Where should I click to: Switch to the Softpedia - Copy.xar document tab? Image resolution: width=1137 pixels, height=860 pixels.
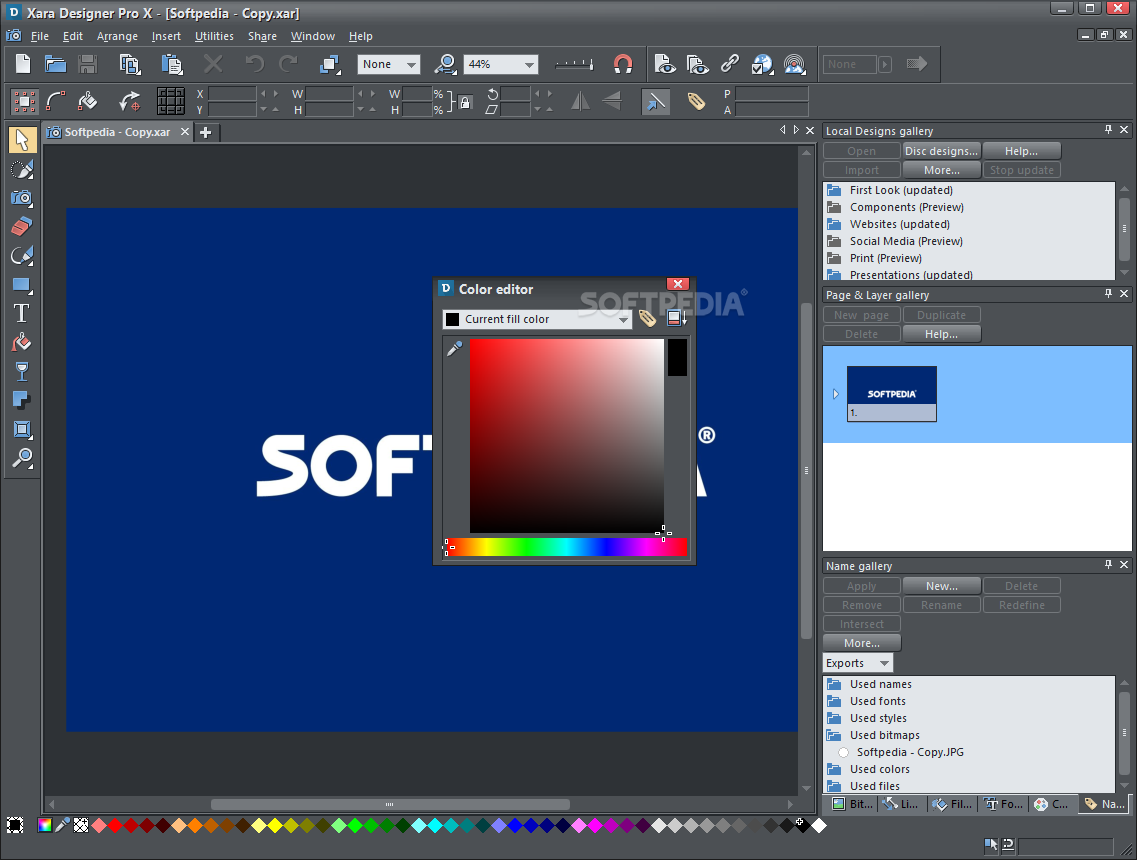pos(117,132)
